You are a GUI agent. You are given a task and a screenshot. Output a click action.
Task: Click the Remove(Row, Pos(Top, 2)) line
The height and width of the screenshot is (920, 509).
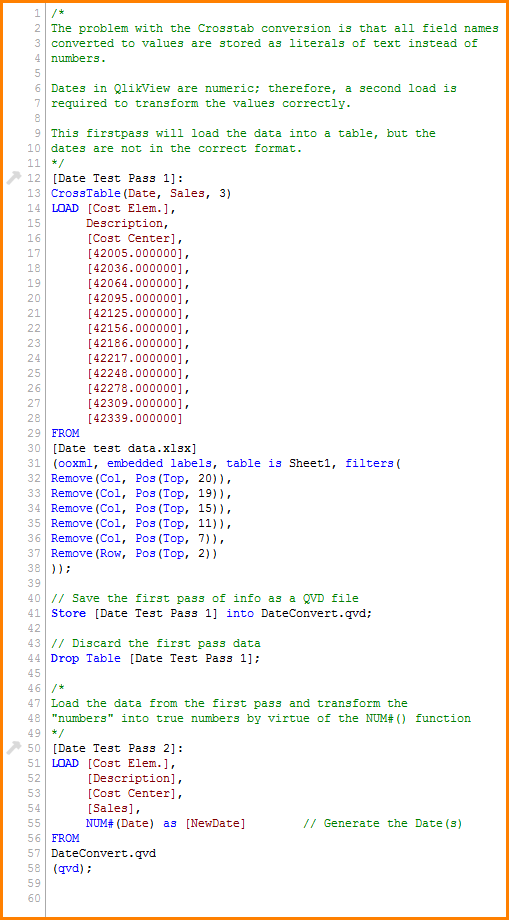pyautogui.click(x=134, y=553)
